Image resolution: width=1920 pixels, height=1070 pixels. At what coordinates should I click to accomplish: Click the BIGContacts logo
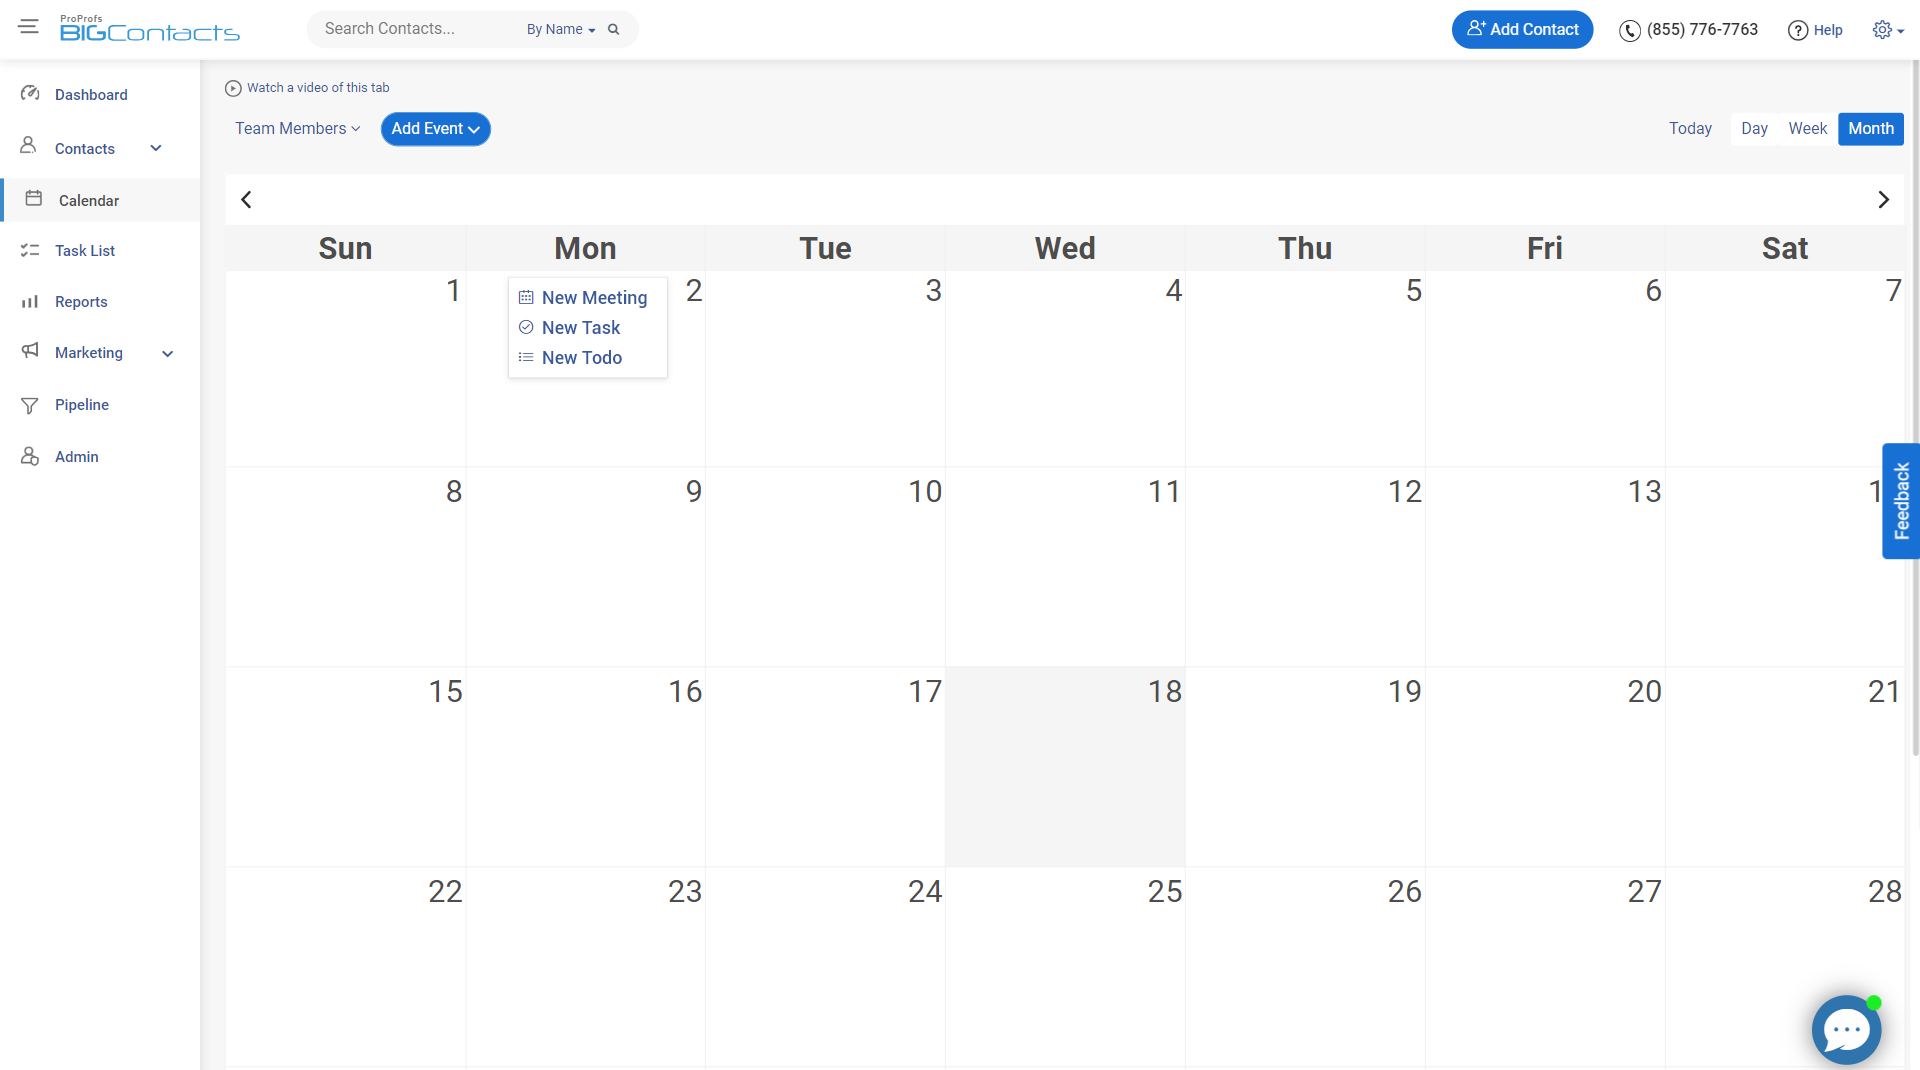[150, 29]
